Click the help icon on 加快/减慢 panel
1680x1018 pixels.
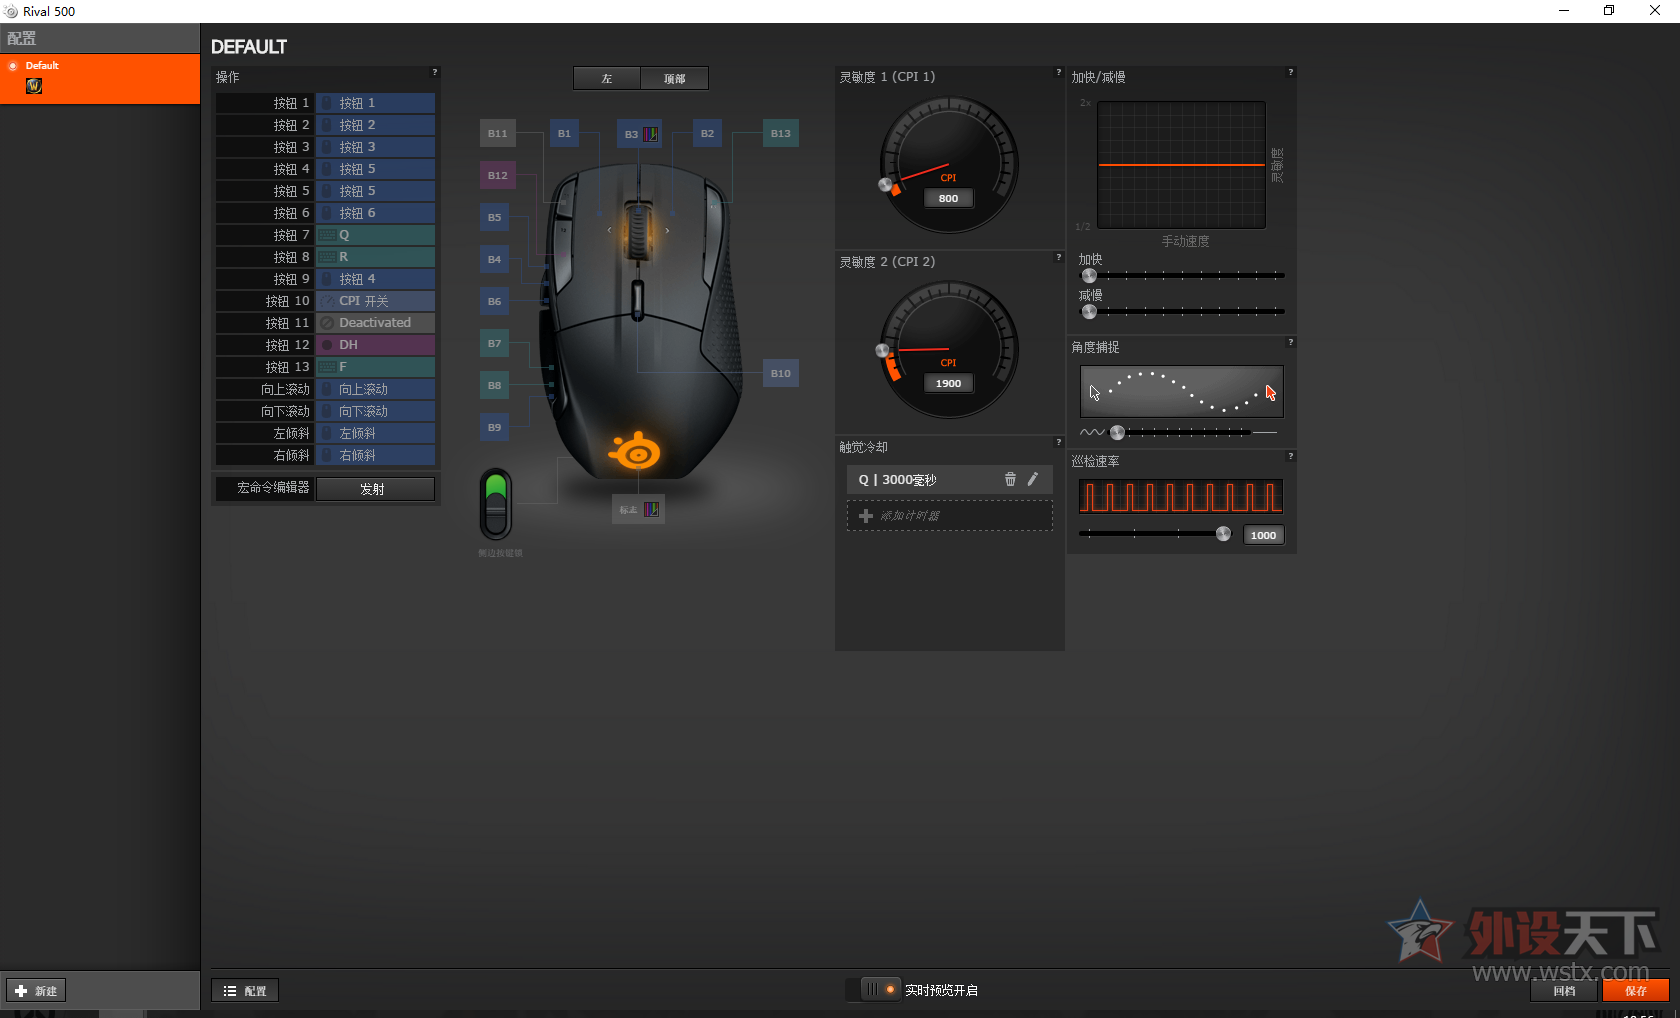[1290, 72]
